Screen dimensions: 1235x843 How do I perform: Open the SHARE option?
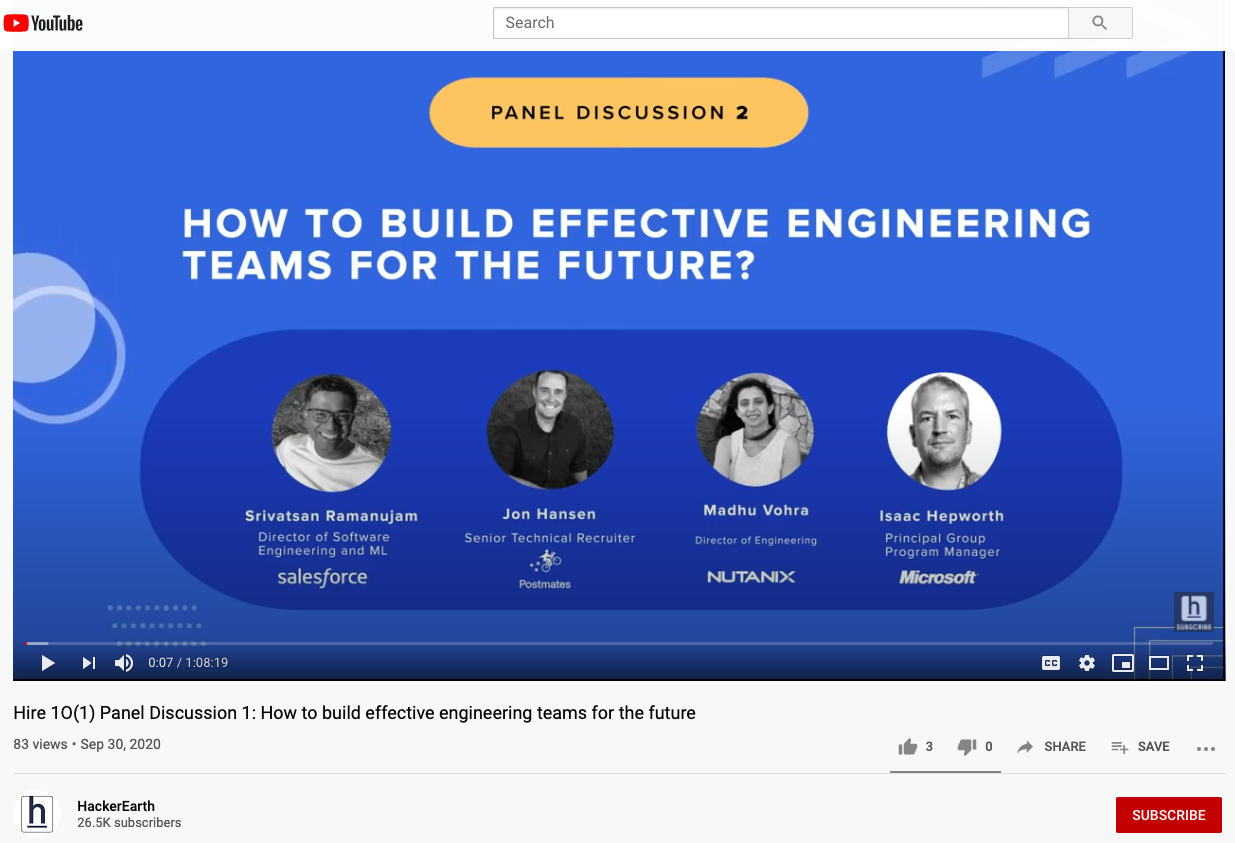coord(1051,747)
